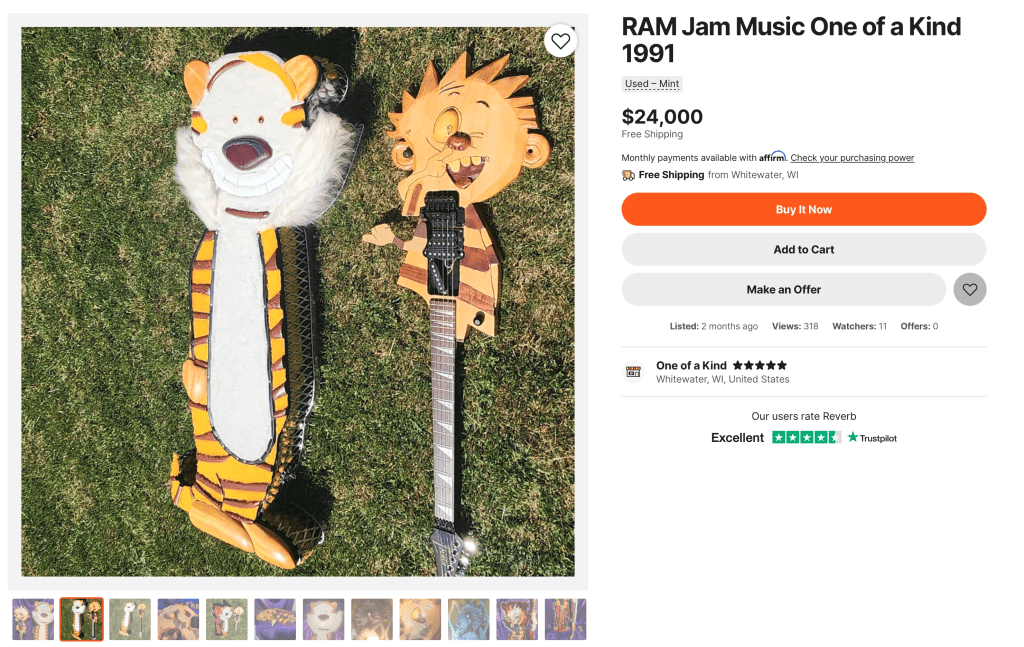
Task: Click the free shipping truck icon
Action: pyautogui.click(x=628, y=175)
